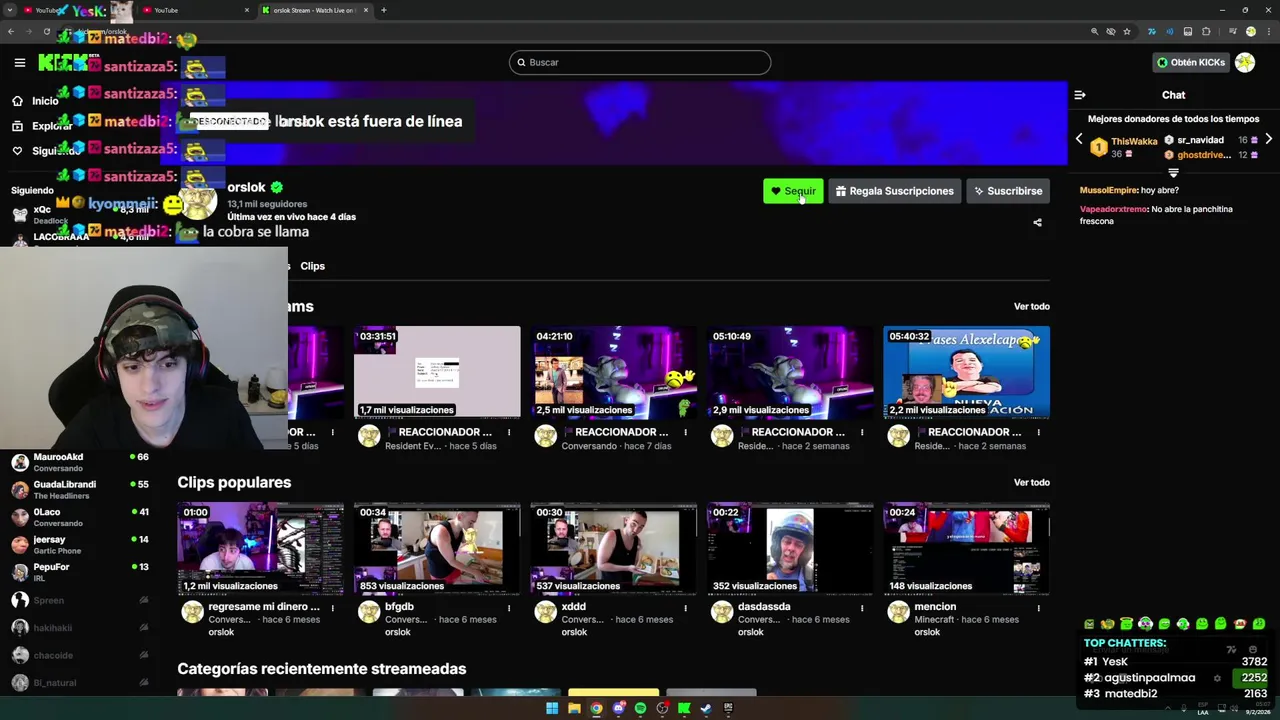This screenshot has width=1280, height=720.
Task: Click in the Buscar search field
Action: (640, 62)
